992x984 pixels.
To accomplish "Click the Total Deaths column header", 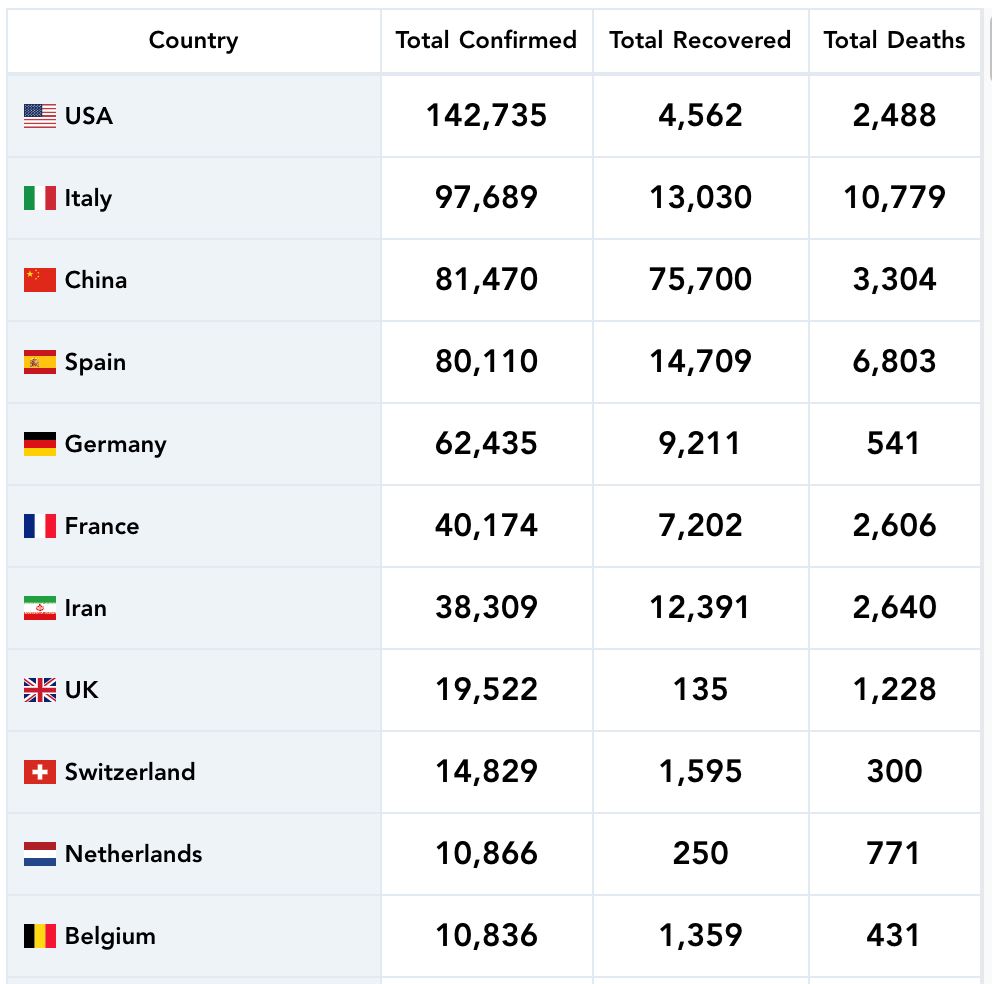I will click(x=894, y=41).
